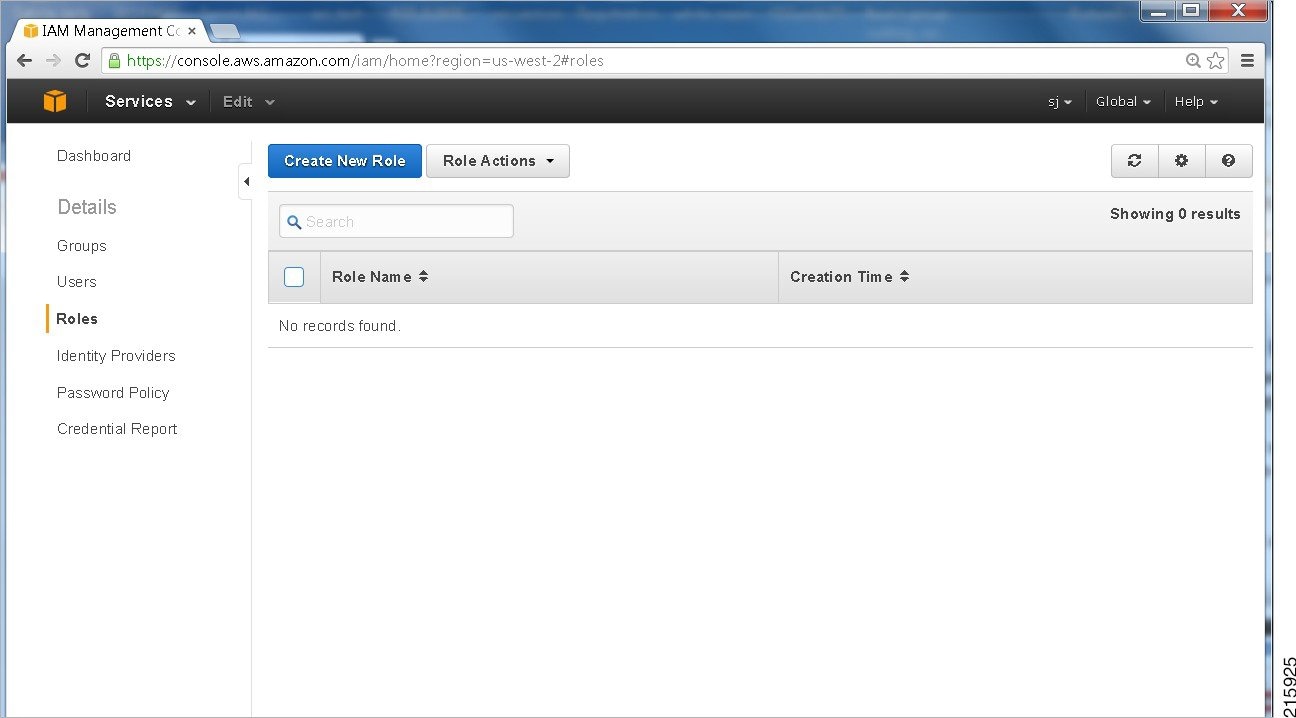Open the Global region dropdown

point(1123,102)
